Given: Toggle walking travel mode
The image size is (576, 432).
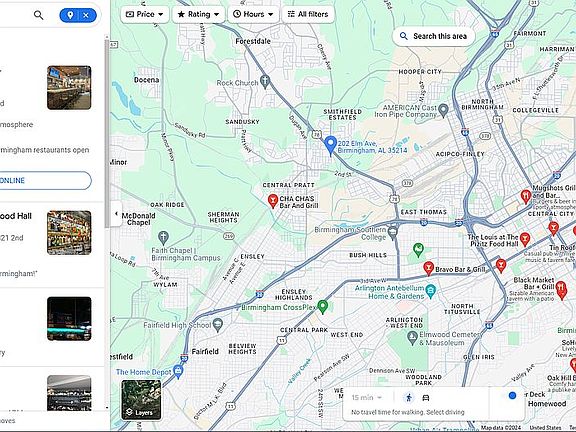Looking at the screenshot, I should pos(408,398).
